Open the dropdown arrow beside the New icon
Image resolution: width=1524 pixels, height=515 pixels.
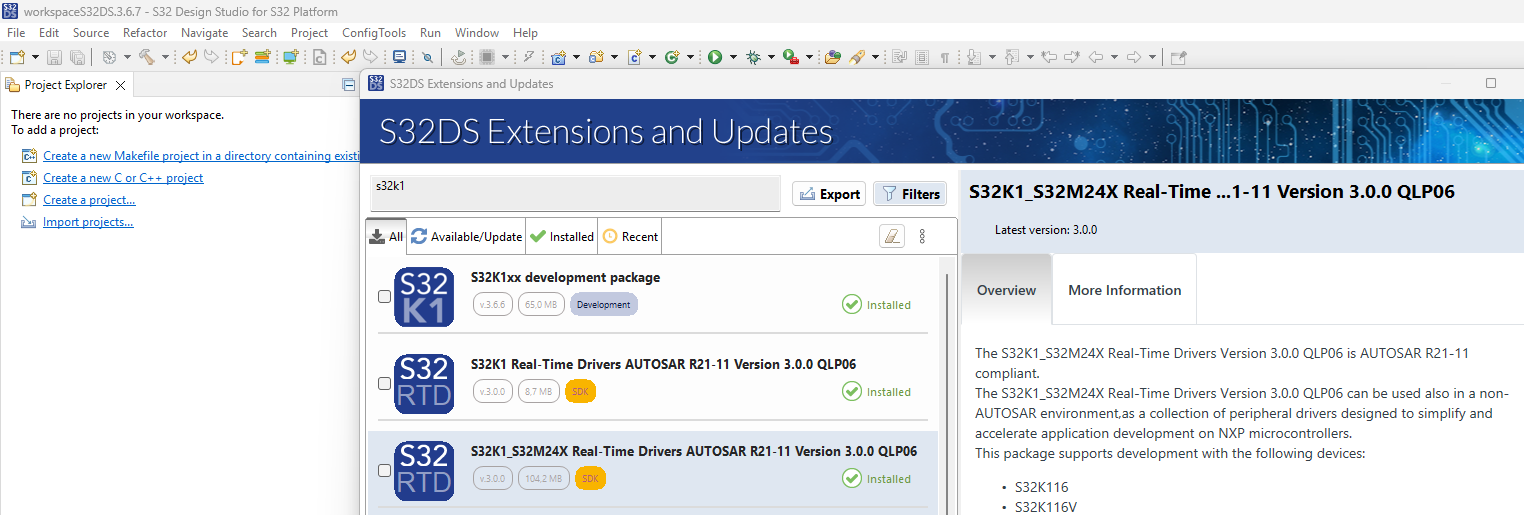(x=35, y=57)
